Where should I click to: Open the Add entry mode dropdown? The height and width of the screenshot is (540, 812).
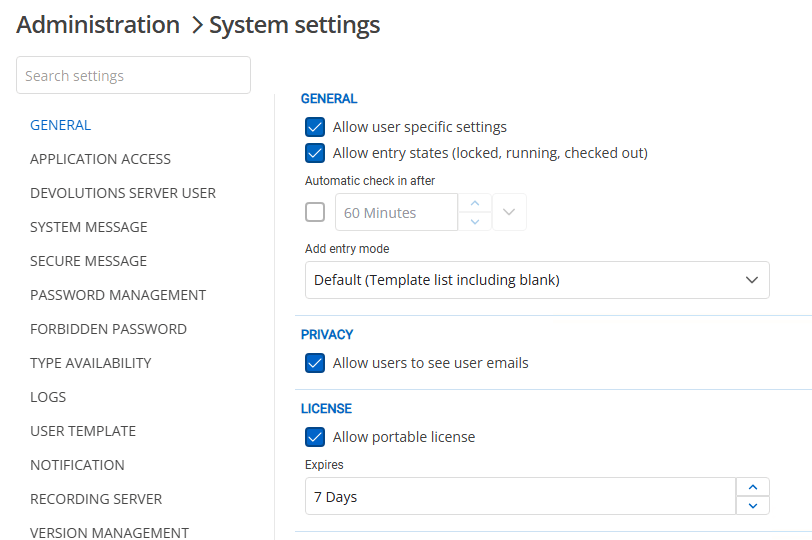coord(537,280)
